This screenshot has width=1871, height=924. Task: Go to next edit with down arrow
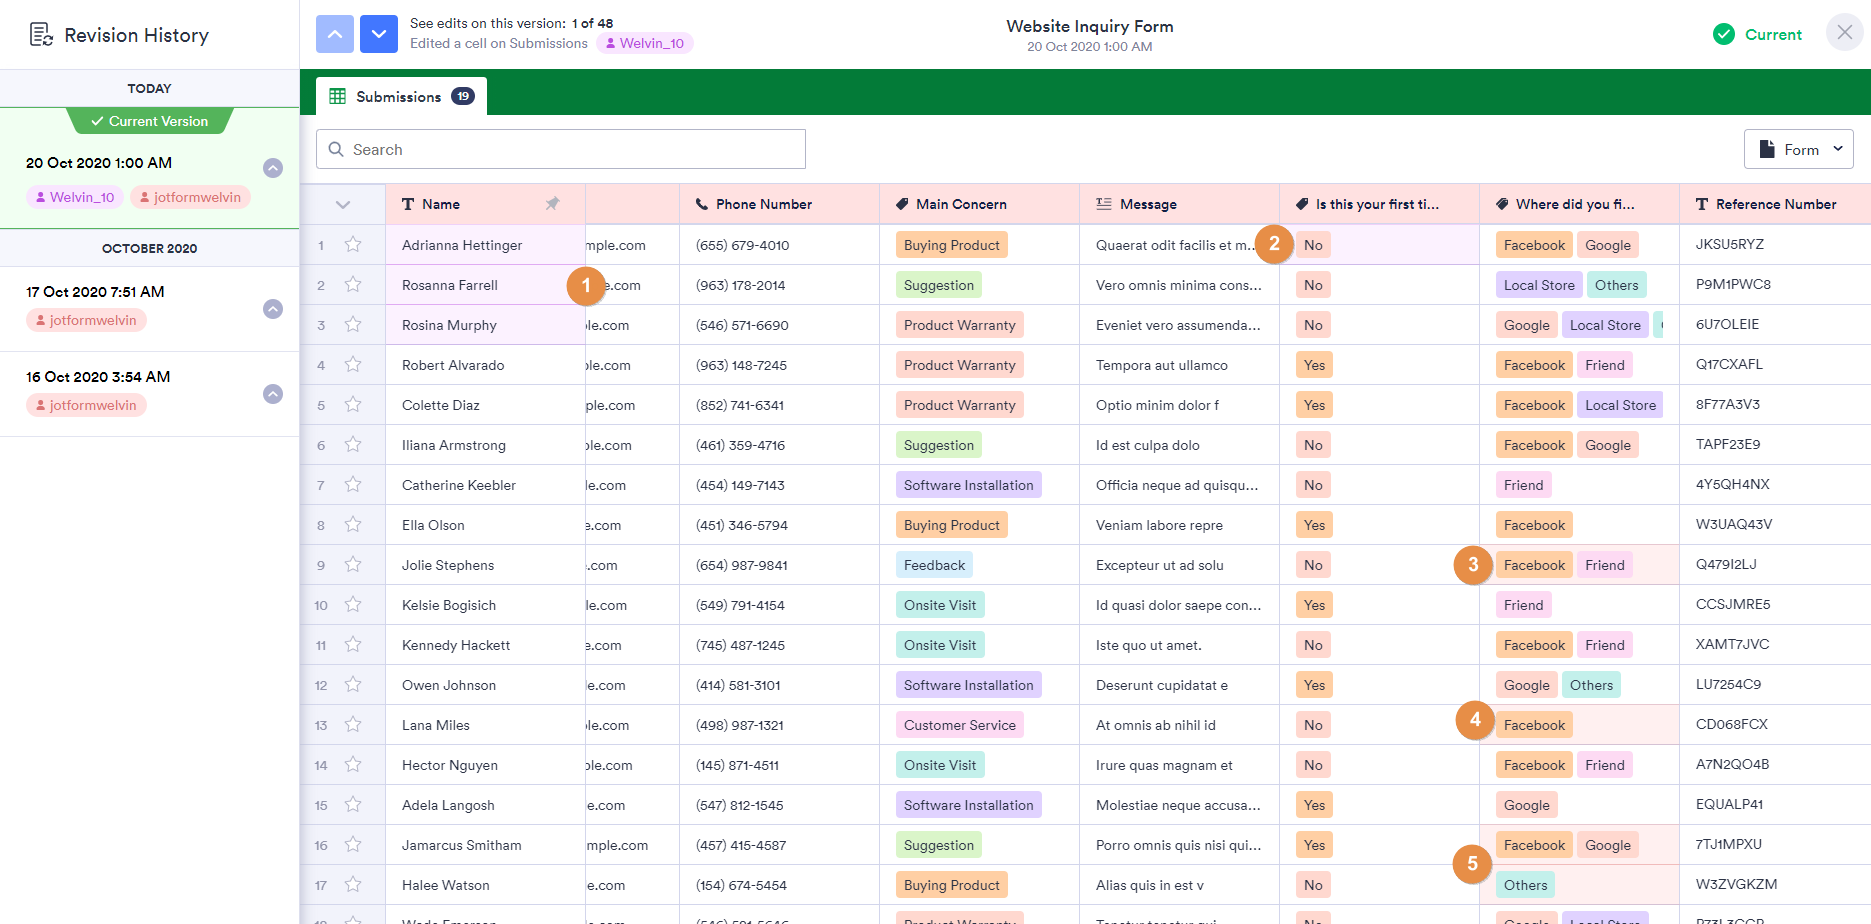378,34
